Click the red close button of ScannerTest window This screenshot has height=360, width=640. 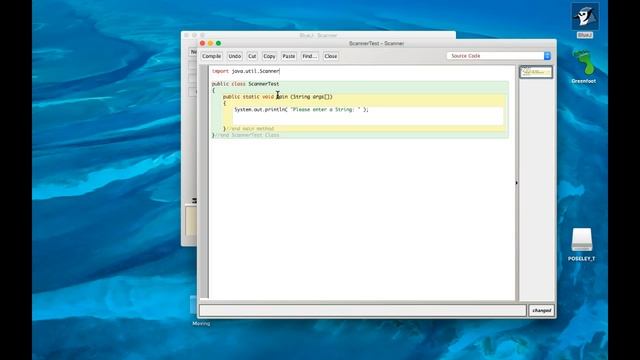click(x=202, y=43)
